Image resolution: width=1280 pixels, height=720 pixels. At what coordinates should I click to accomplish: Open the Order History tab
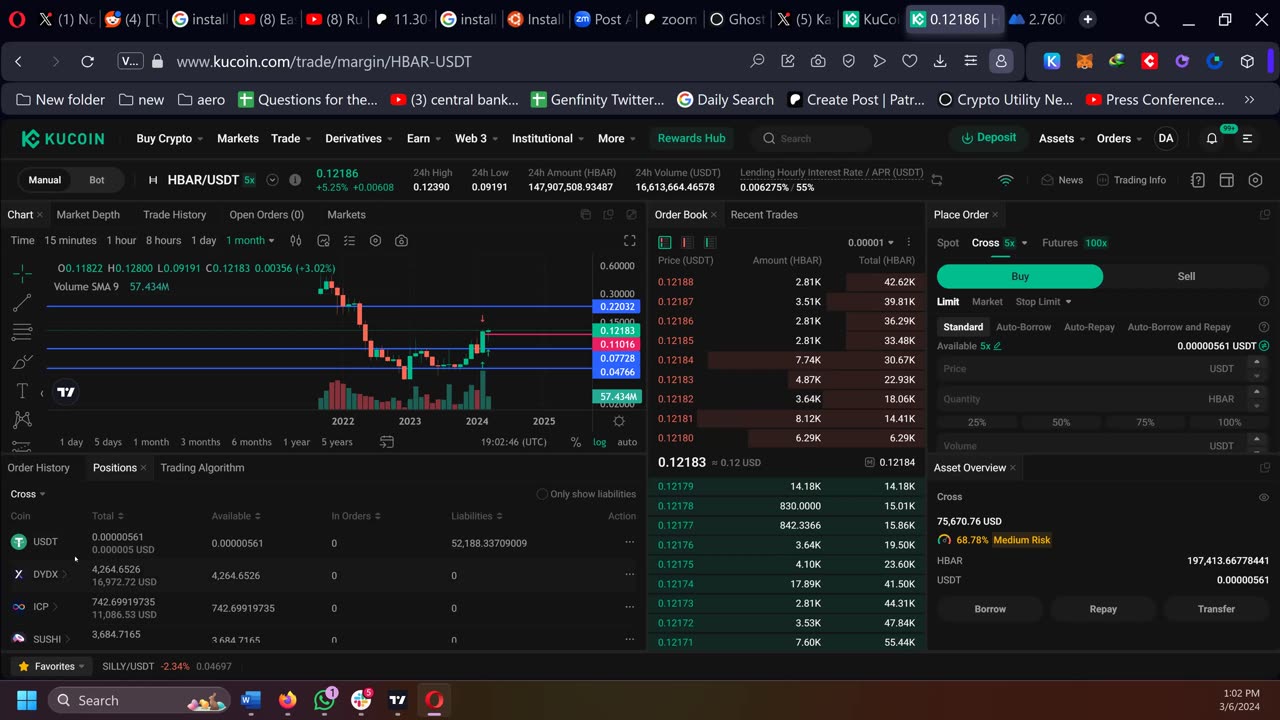pos(39,468)
